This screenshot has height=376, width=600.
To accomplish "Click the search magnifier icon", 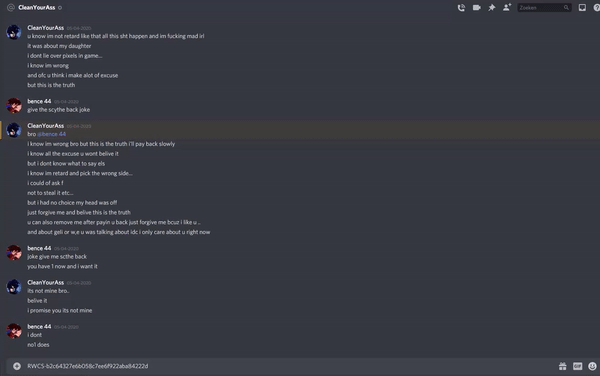I will (566, 8).
